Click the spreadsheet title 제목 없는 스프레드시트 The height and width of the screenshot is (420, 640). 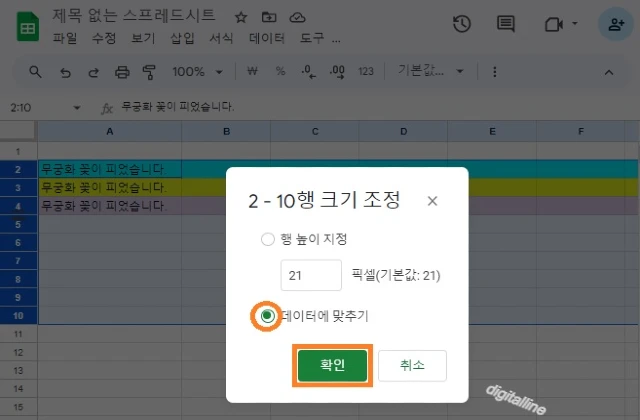tap(133, 16)
